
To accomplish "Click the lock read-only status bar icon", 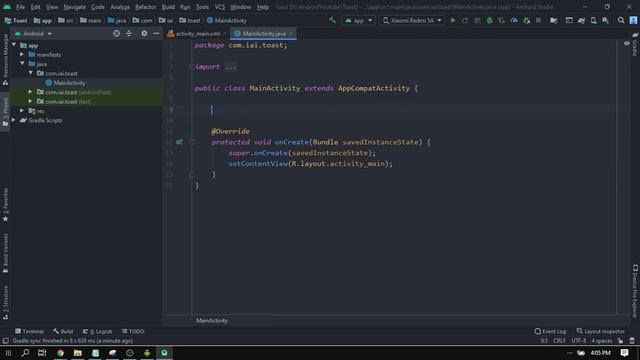I will pos(620,341).
